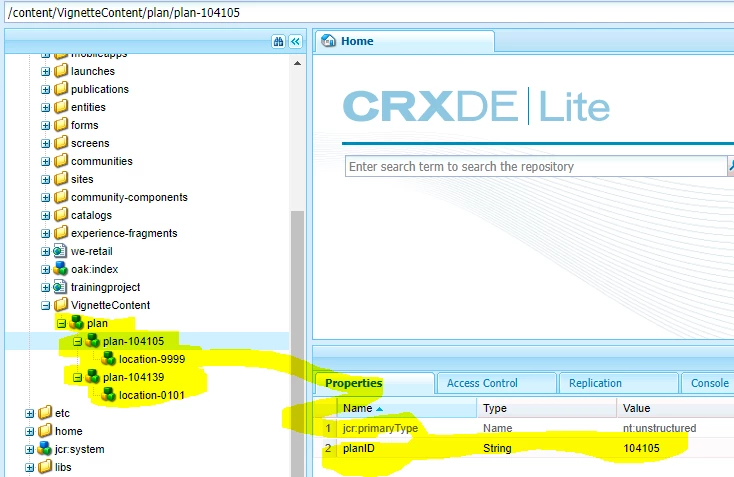Sort properties by the Value column header
Viewport: 734px width, 477px height.
(675, 408)
